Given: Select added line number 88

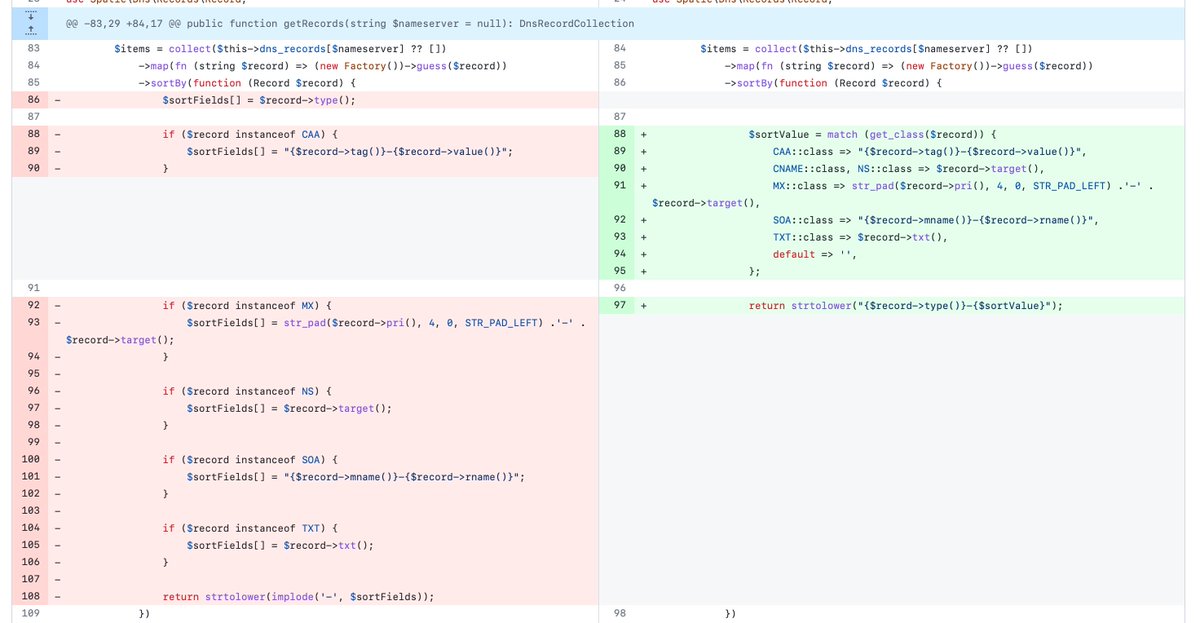Looking at the screenshot, I should click(619, 134).
